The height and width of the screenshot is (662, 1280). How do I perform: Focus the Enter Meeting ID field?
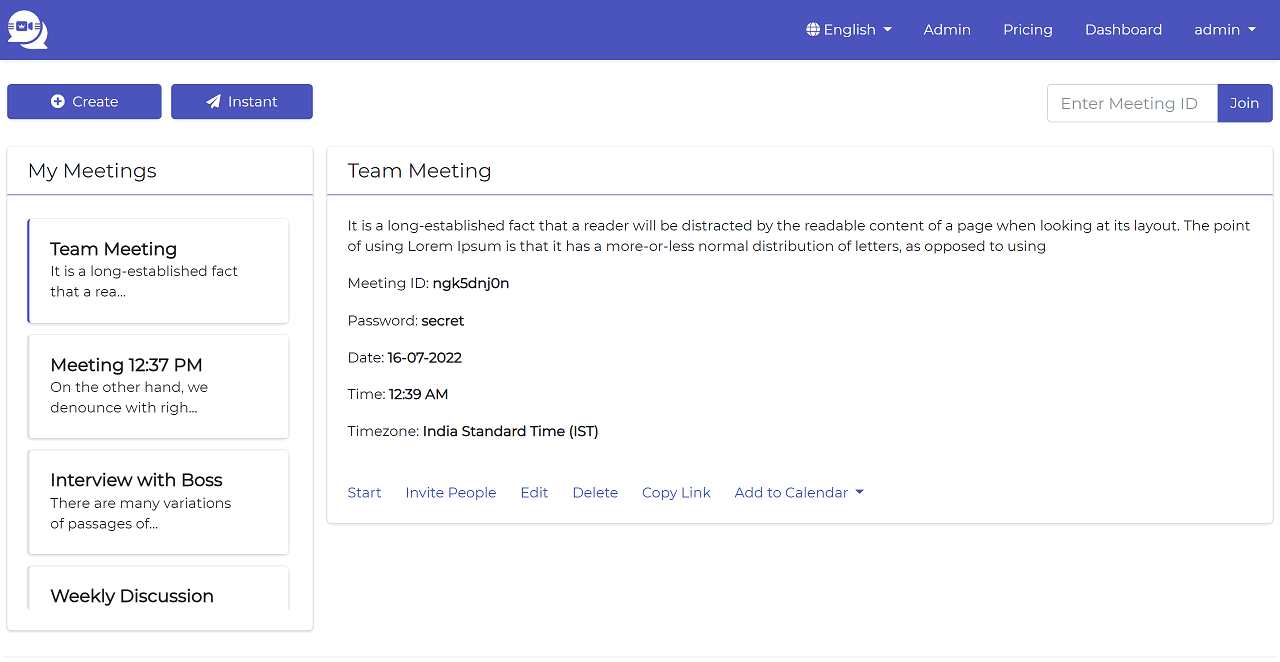(1132, 103)
